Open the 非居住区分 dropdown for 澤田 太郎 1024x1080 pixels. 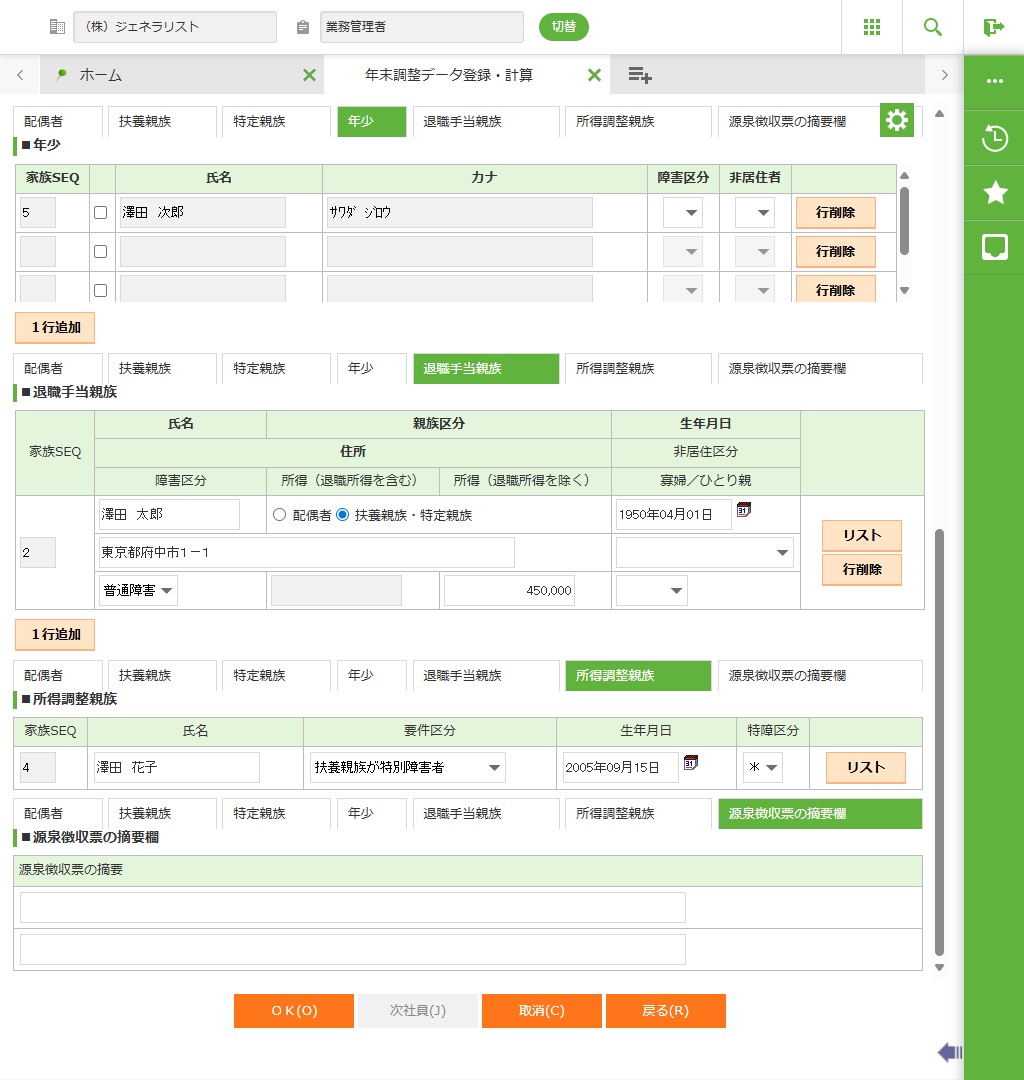[x=705, y=553]
